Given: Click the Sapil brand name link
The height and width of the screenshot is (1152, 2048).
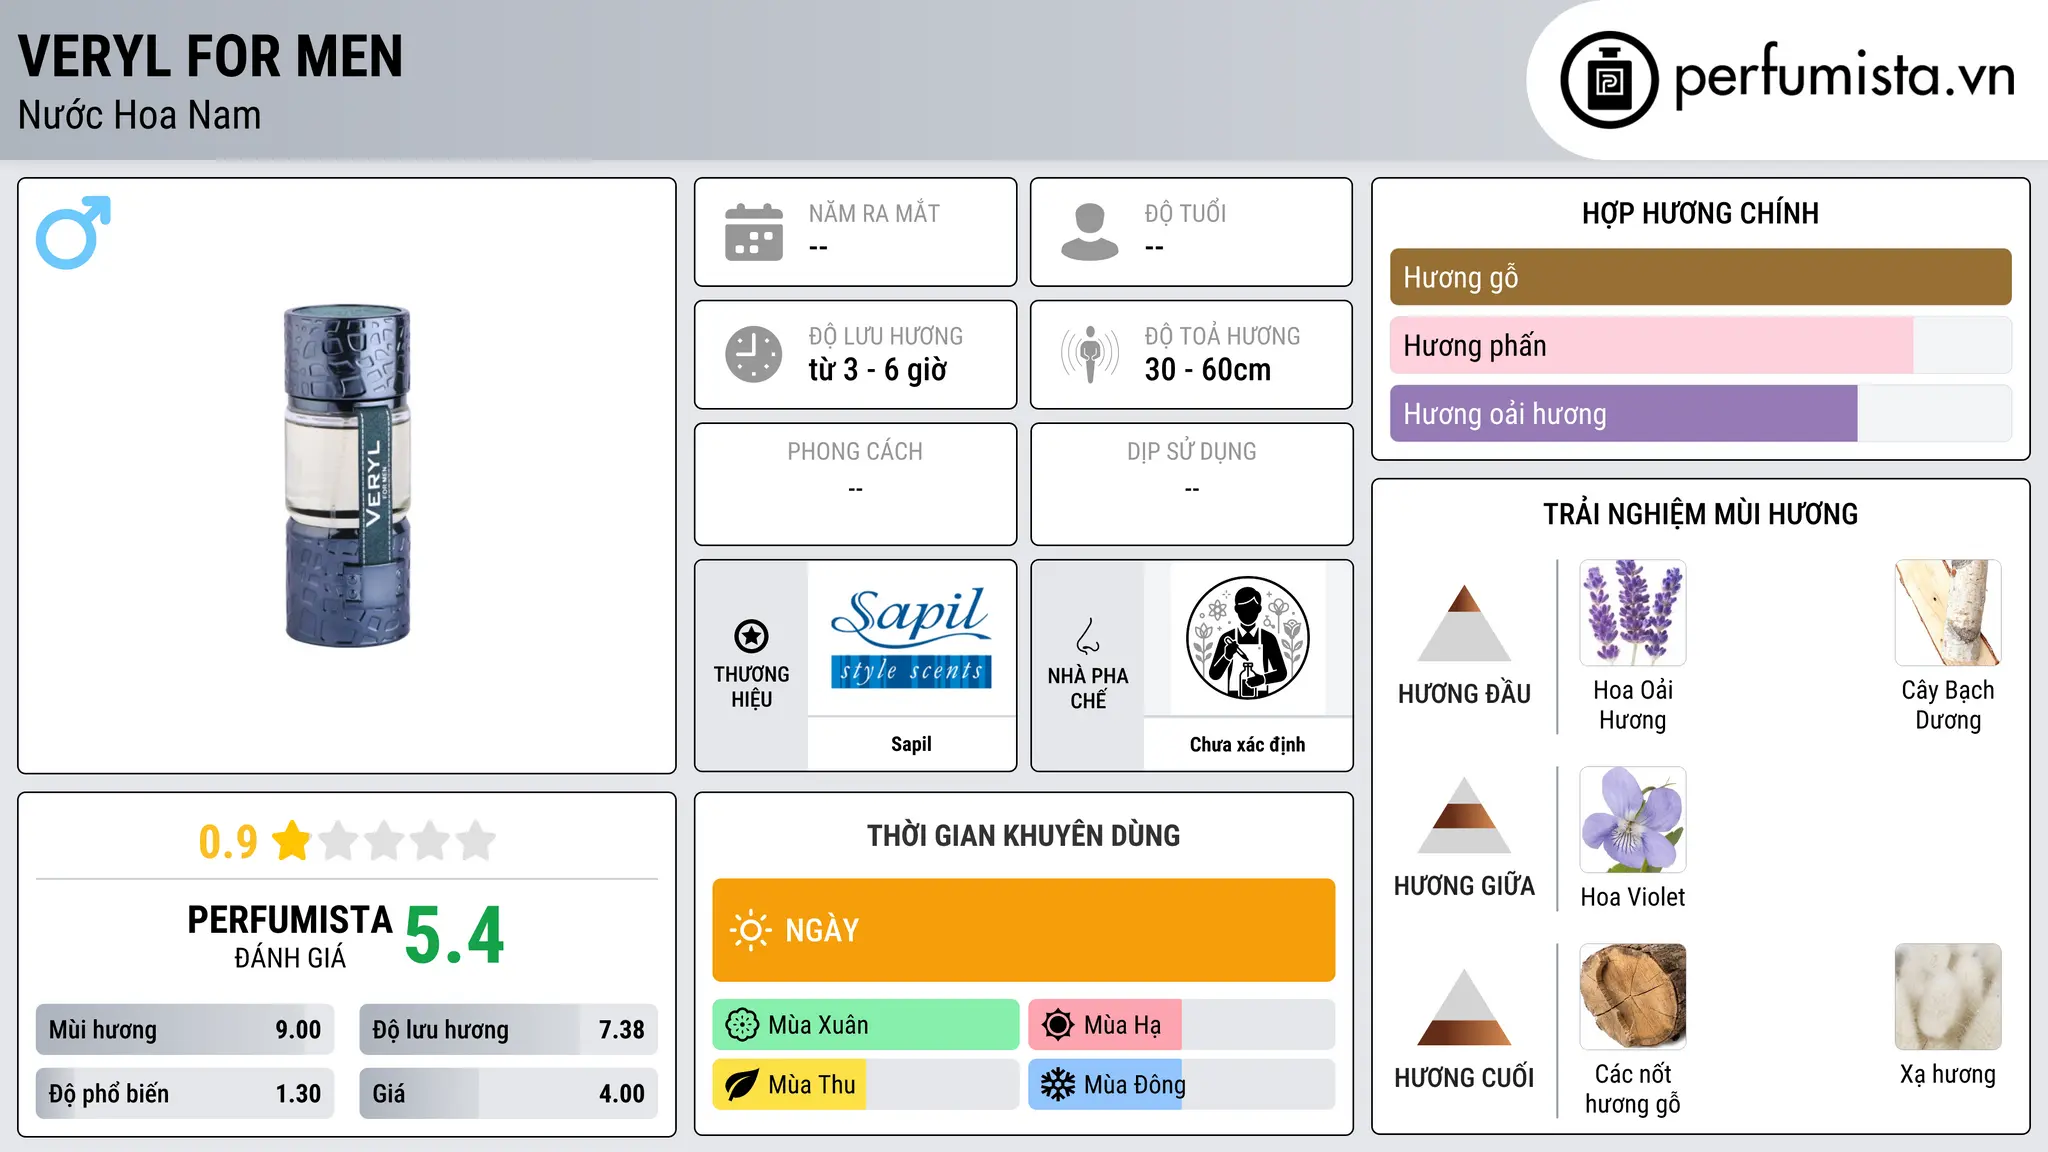Looking at the screenshot, I should (911, 744).
